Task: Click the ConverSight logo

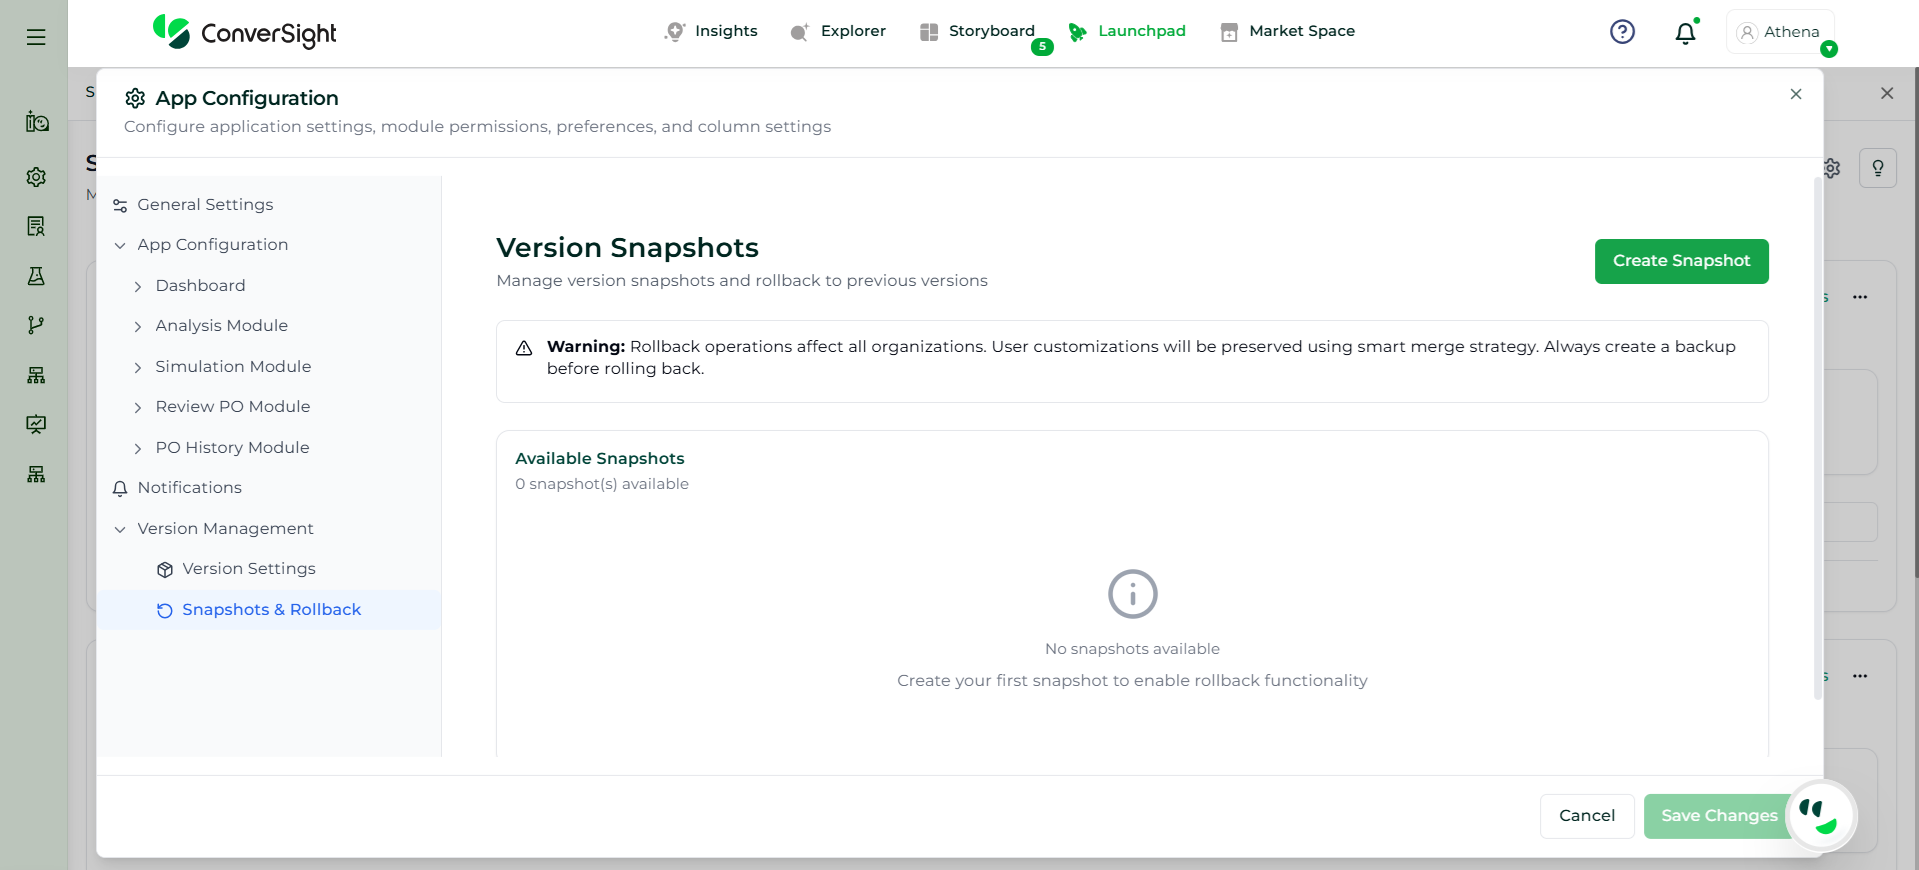Action: pyautogui.click(x=245, y=33)
